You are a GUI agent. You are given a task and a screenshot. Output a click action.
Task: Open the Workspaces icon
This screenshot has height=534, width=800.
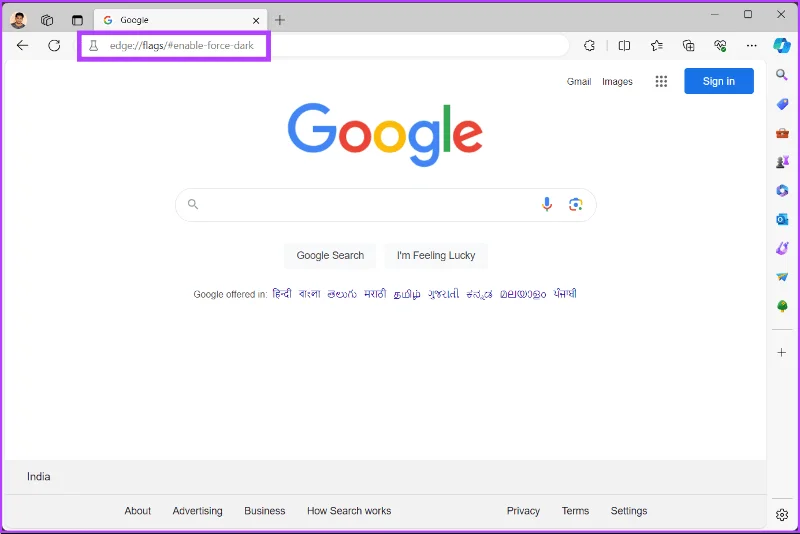point(47,20)
